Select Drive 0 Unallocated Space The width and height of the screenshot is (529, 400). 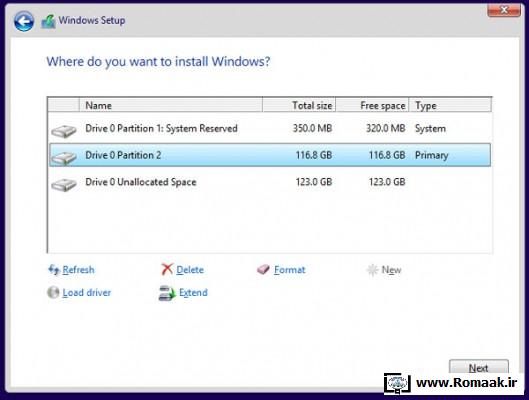pos(270,182)
